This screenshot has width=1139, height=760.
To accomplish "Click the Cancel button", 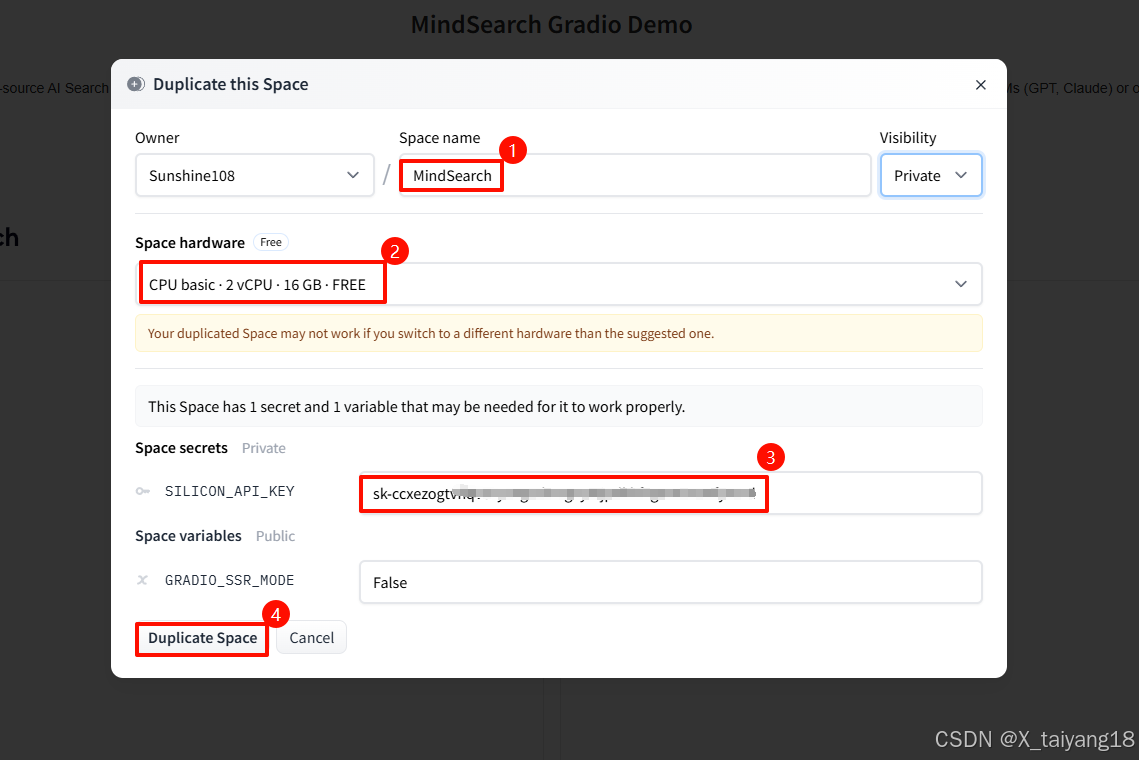I will point(312,638).
